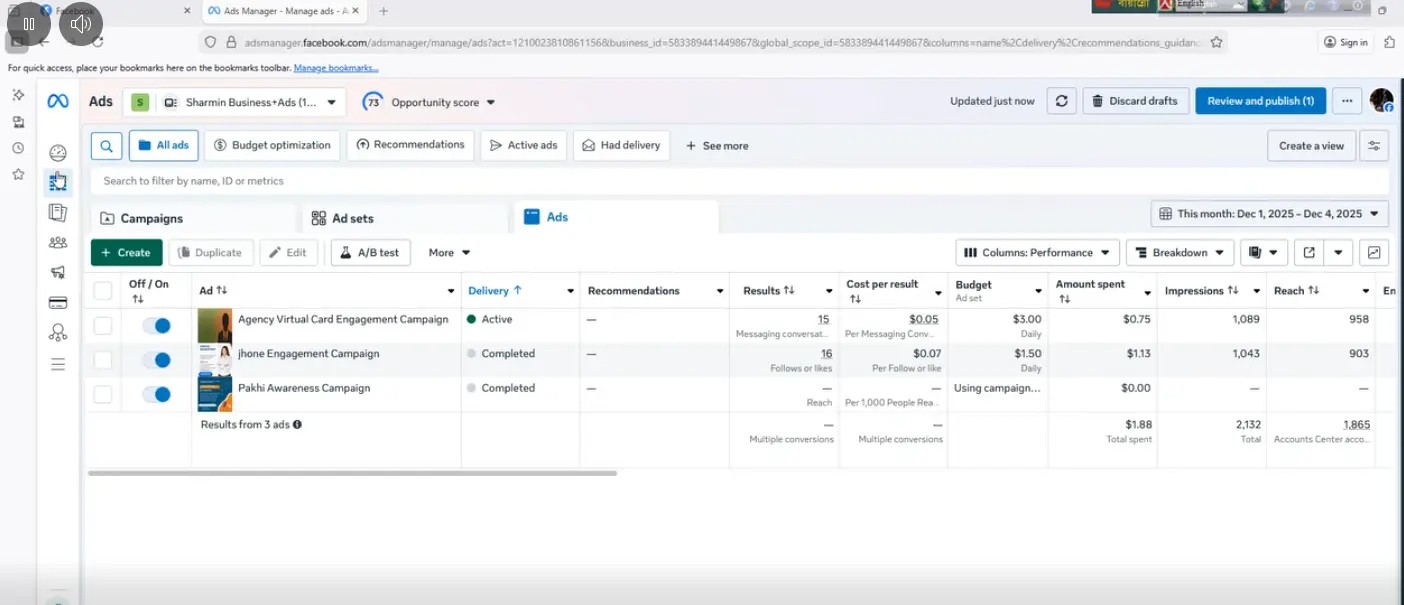Image resolution: width=1404 pixels, height=605 pixels.
Task: Open the account overview gauge icon
Action: [x=58, y=153]
